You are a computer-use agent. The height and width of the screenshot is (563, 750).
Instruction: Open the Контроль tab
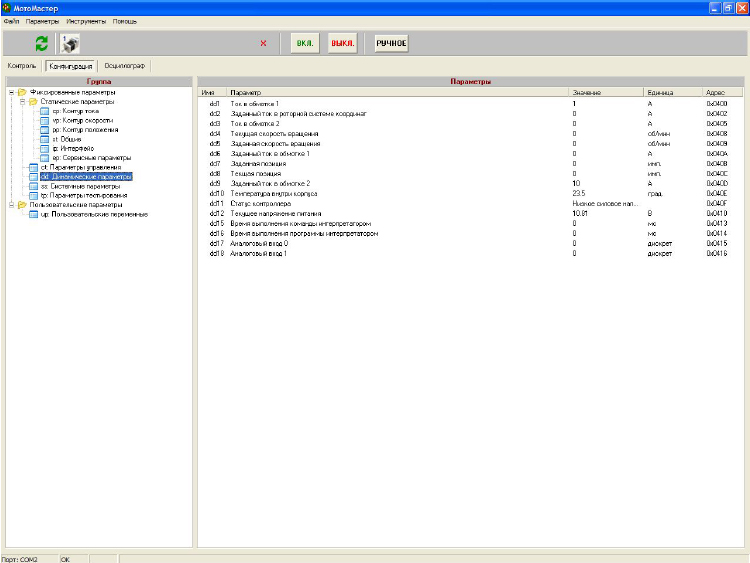click(x=22, y=65)
